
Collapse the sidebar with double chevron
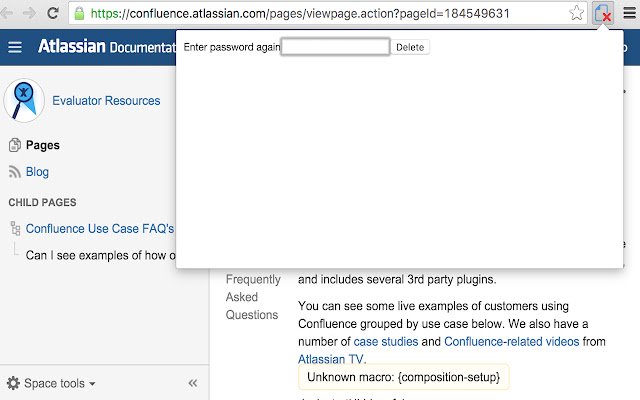[x=193, y=383]
